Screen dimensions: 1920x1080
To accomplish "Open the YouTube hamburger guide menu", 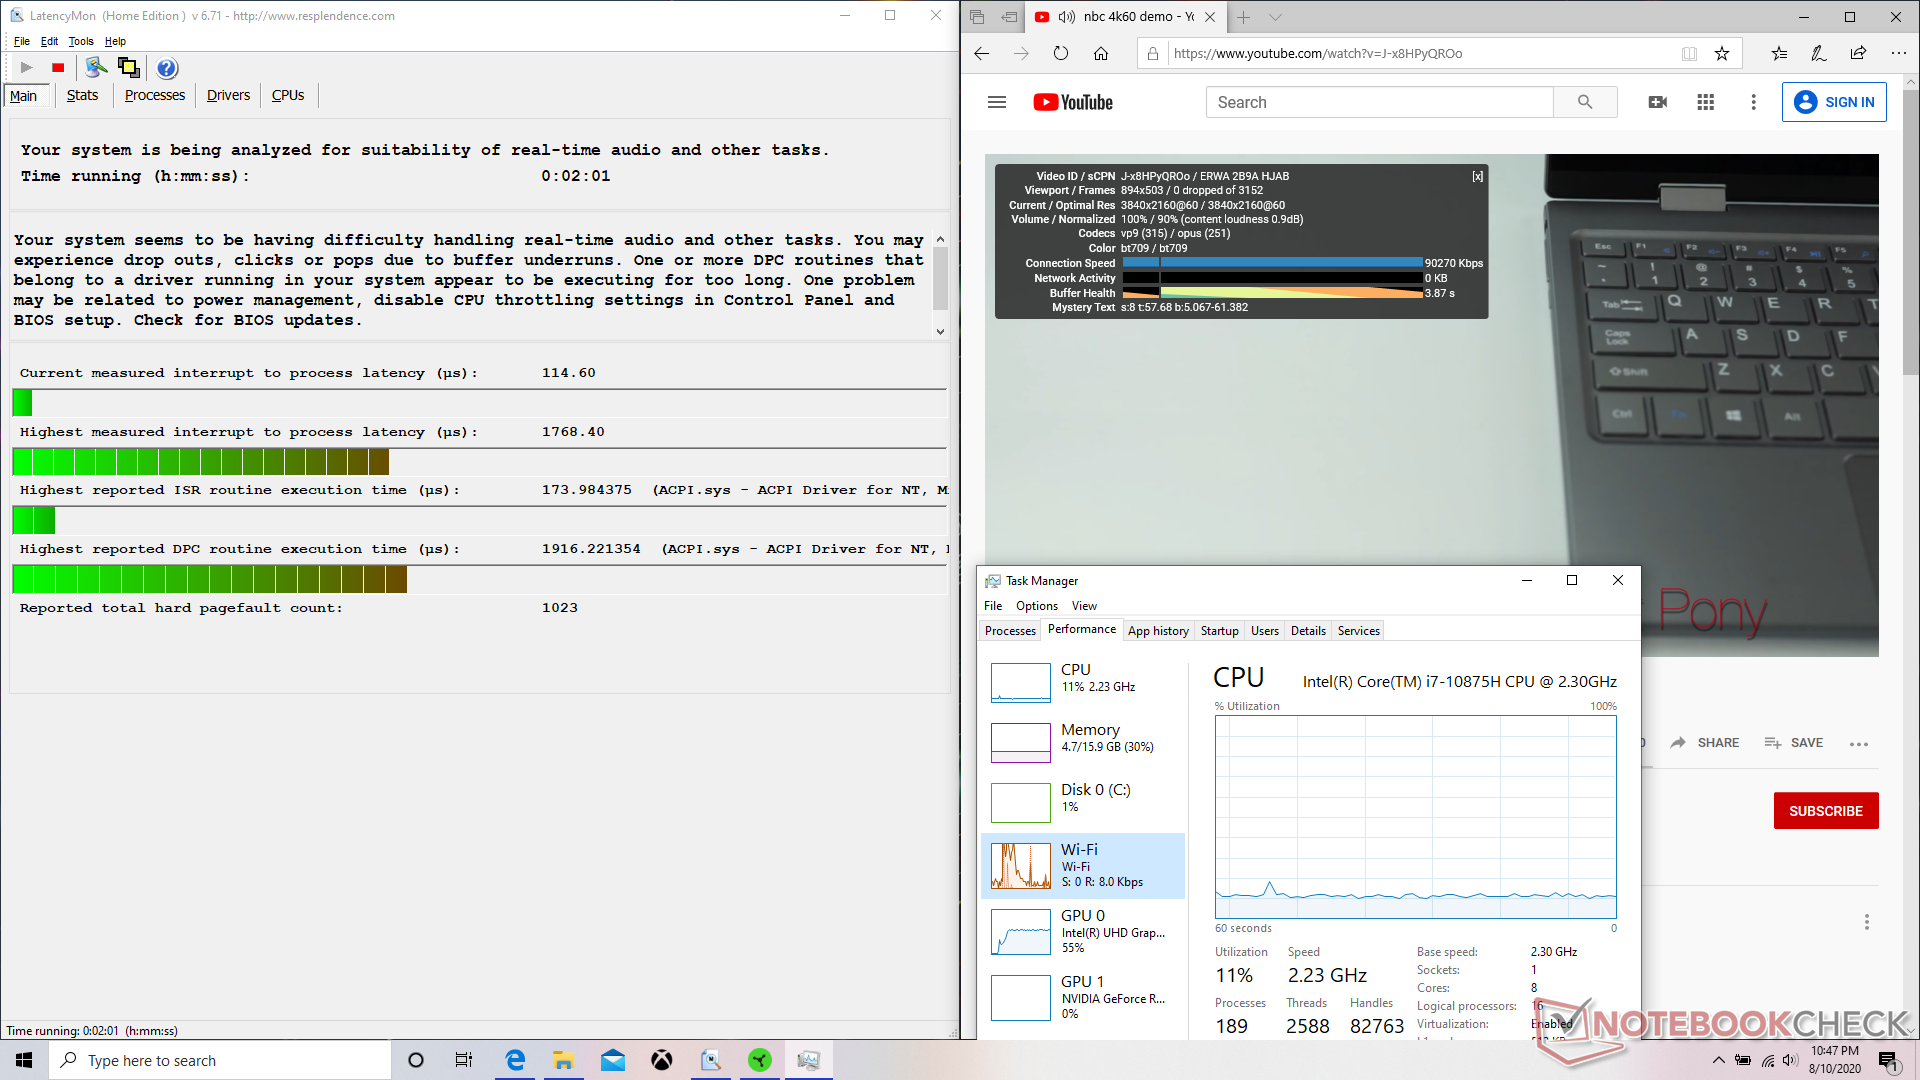I will [x=997, y=102].
